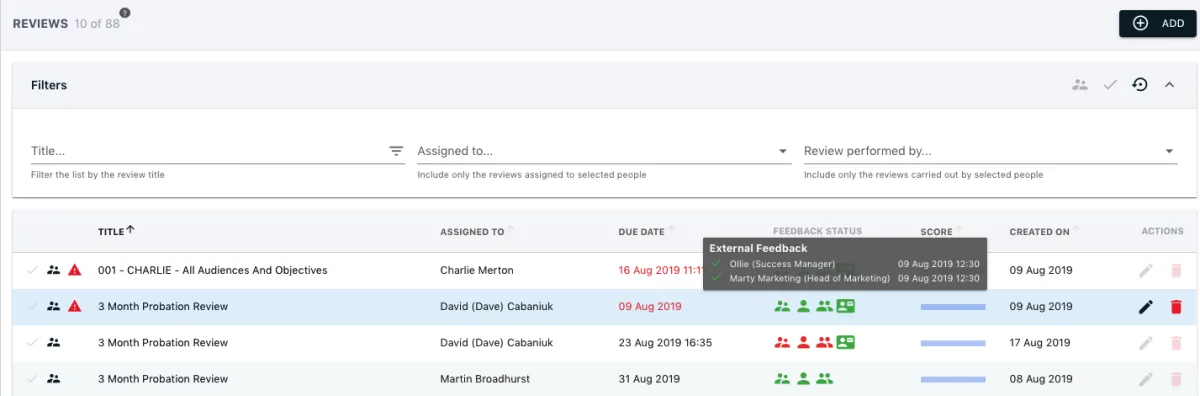Click created date 17 Aug 2019
Screen dimensions: 1200x396
(x=1040, y=342)
